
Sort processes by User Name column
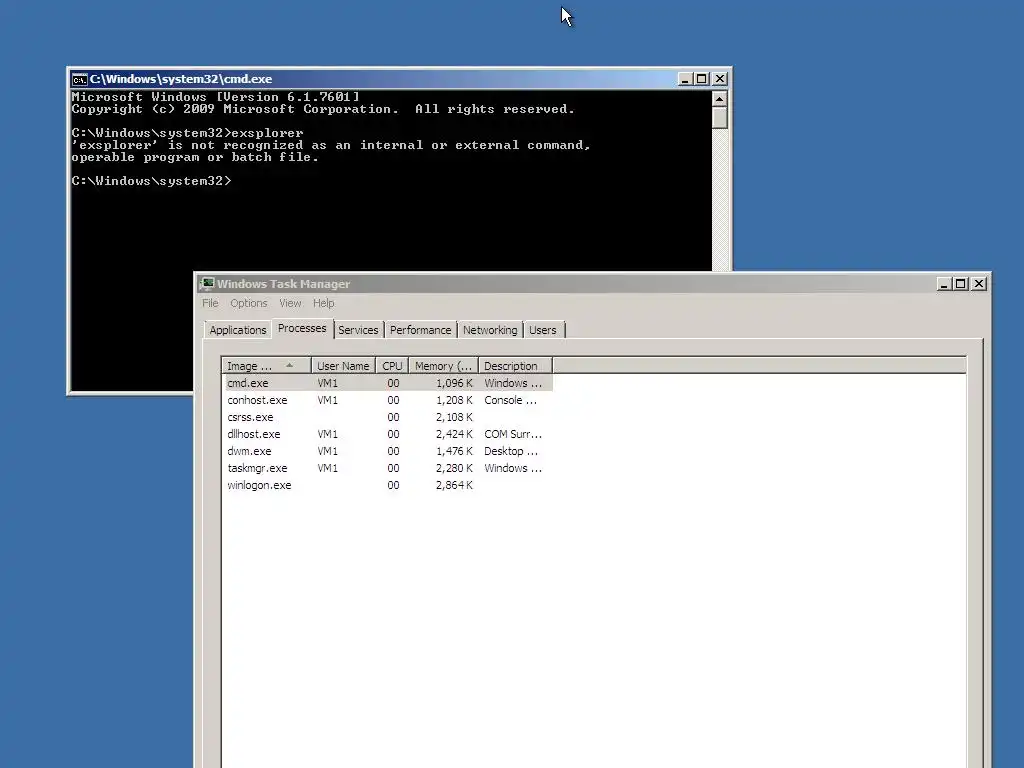tap(344, 366)
